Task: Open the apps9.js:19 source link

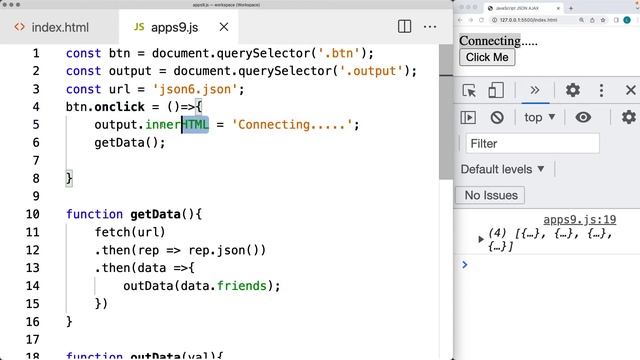Action: tap(580, 220)
